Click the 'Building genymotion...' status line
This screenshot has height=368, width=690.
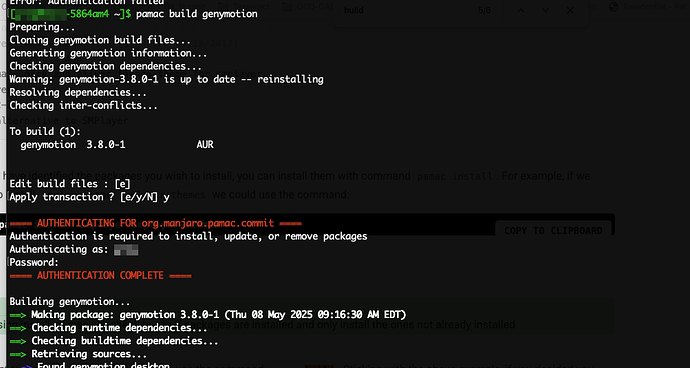click(70, 302)
